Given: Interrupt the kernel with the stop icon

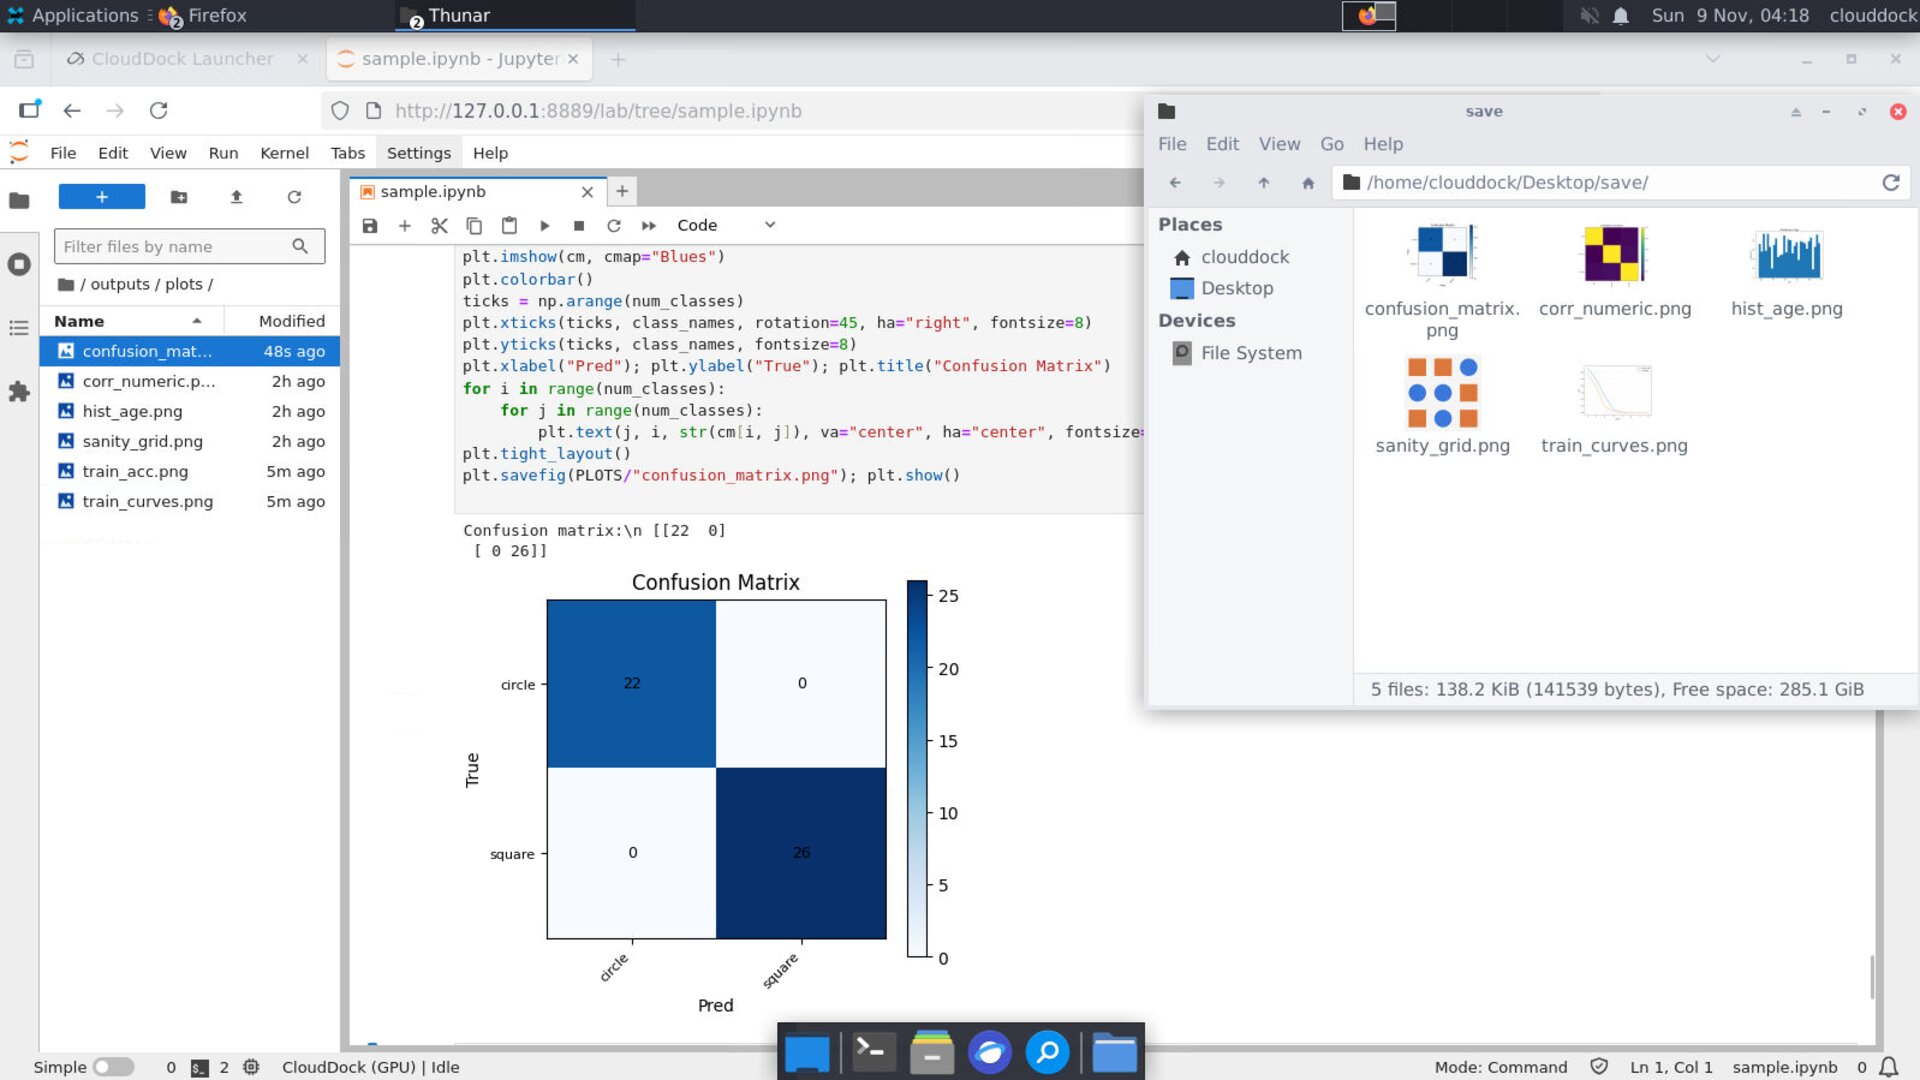Looking at the screenshot, I should point(579,226).
